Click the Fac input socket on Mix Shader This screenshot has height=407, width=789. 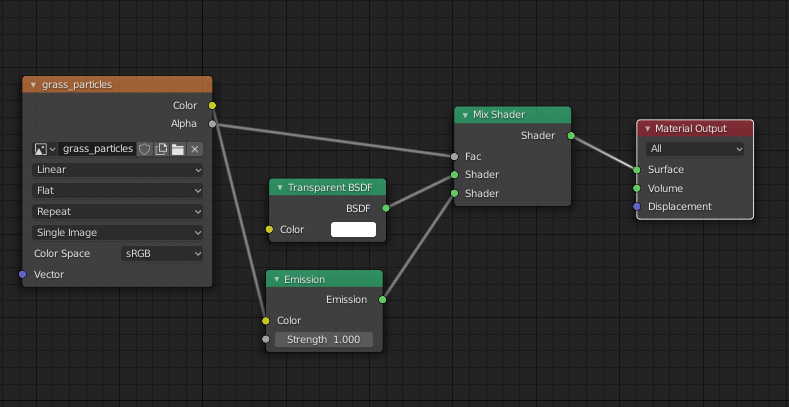[x=454, y=156]
